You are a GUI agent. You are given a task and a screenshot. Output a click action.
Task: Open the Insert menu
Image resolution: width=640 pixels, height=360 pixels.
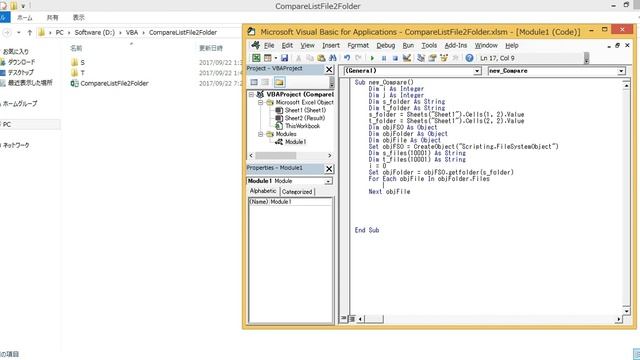[331, 45]
